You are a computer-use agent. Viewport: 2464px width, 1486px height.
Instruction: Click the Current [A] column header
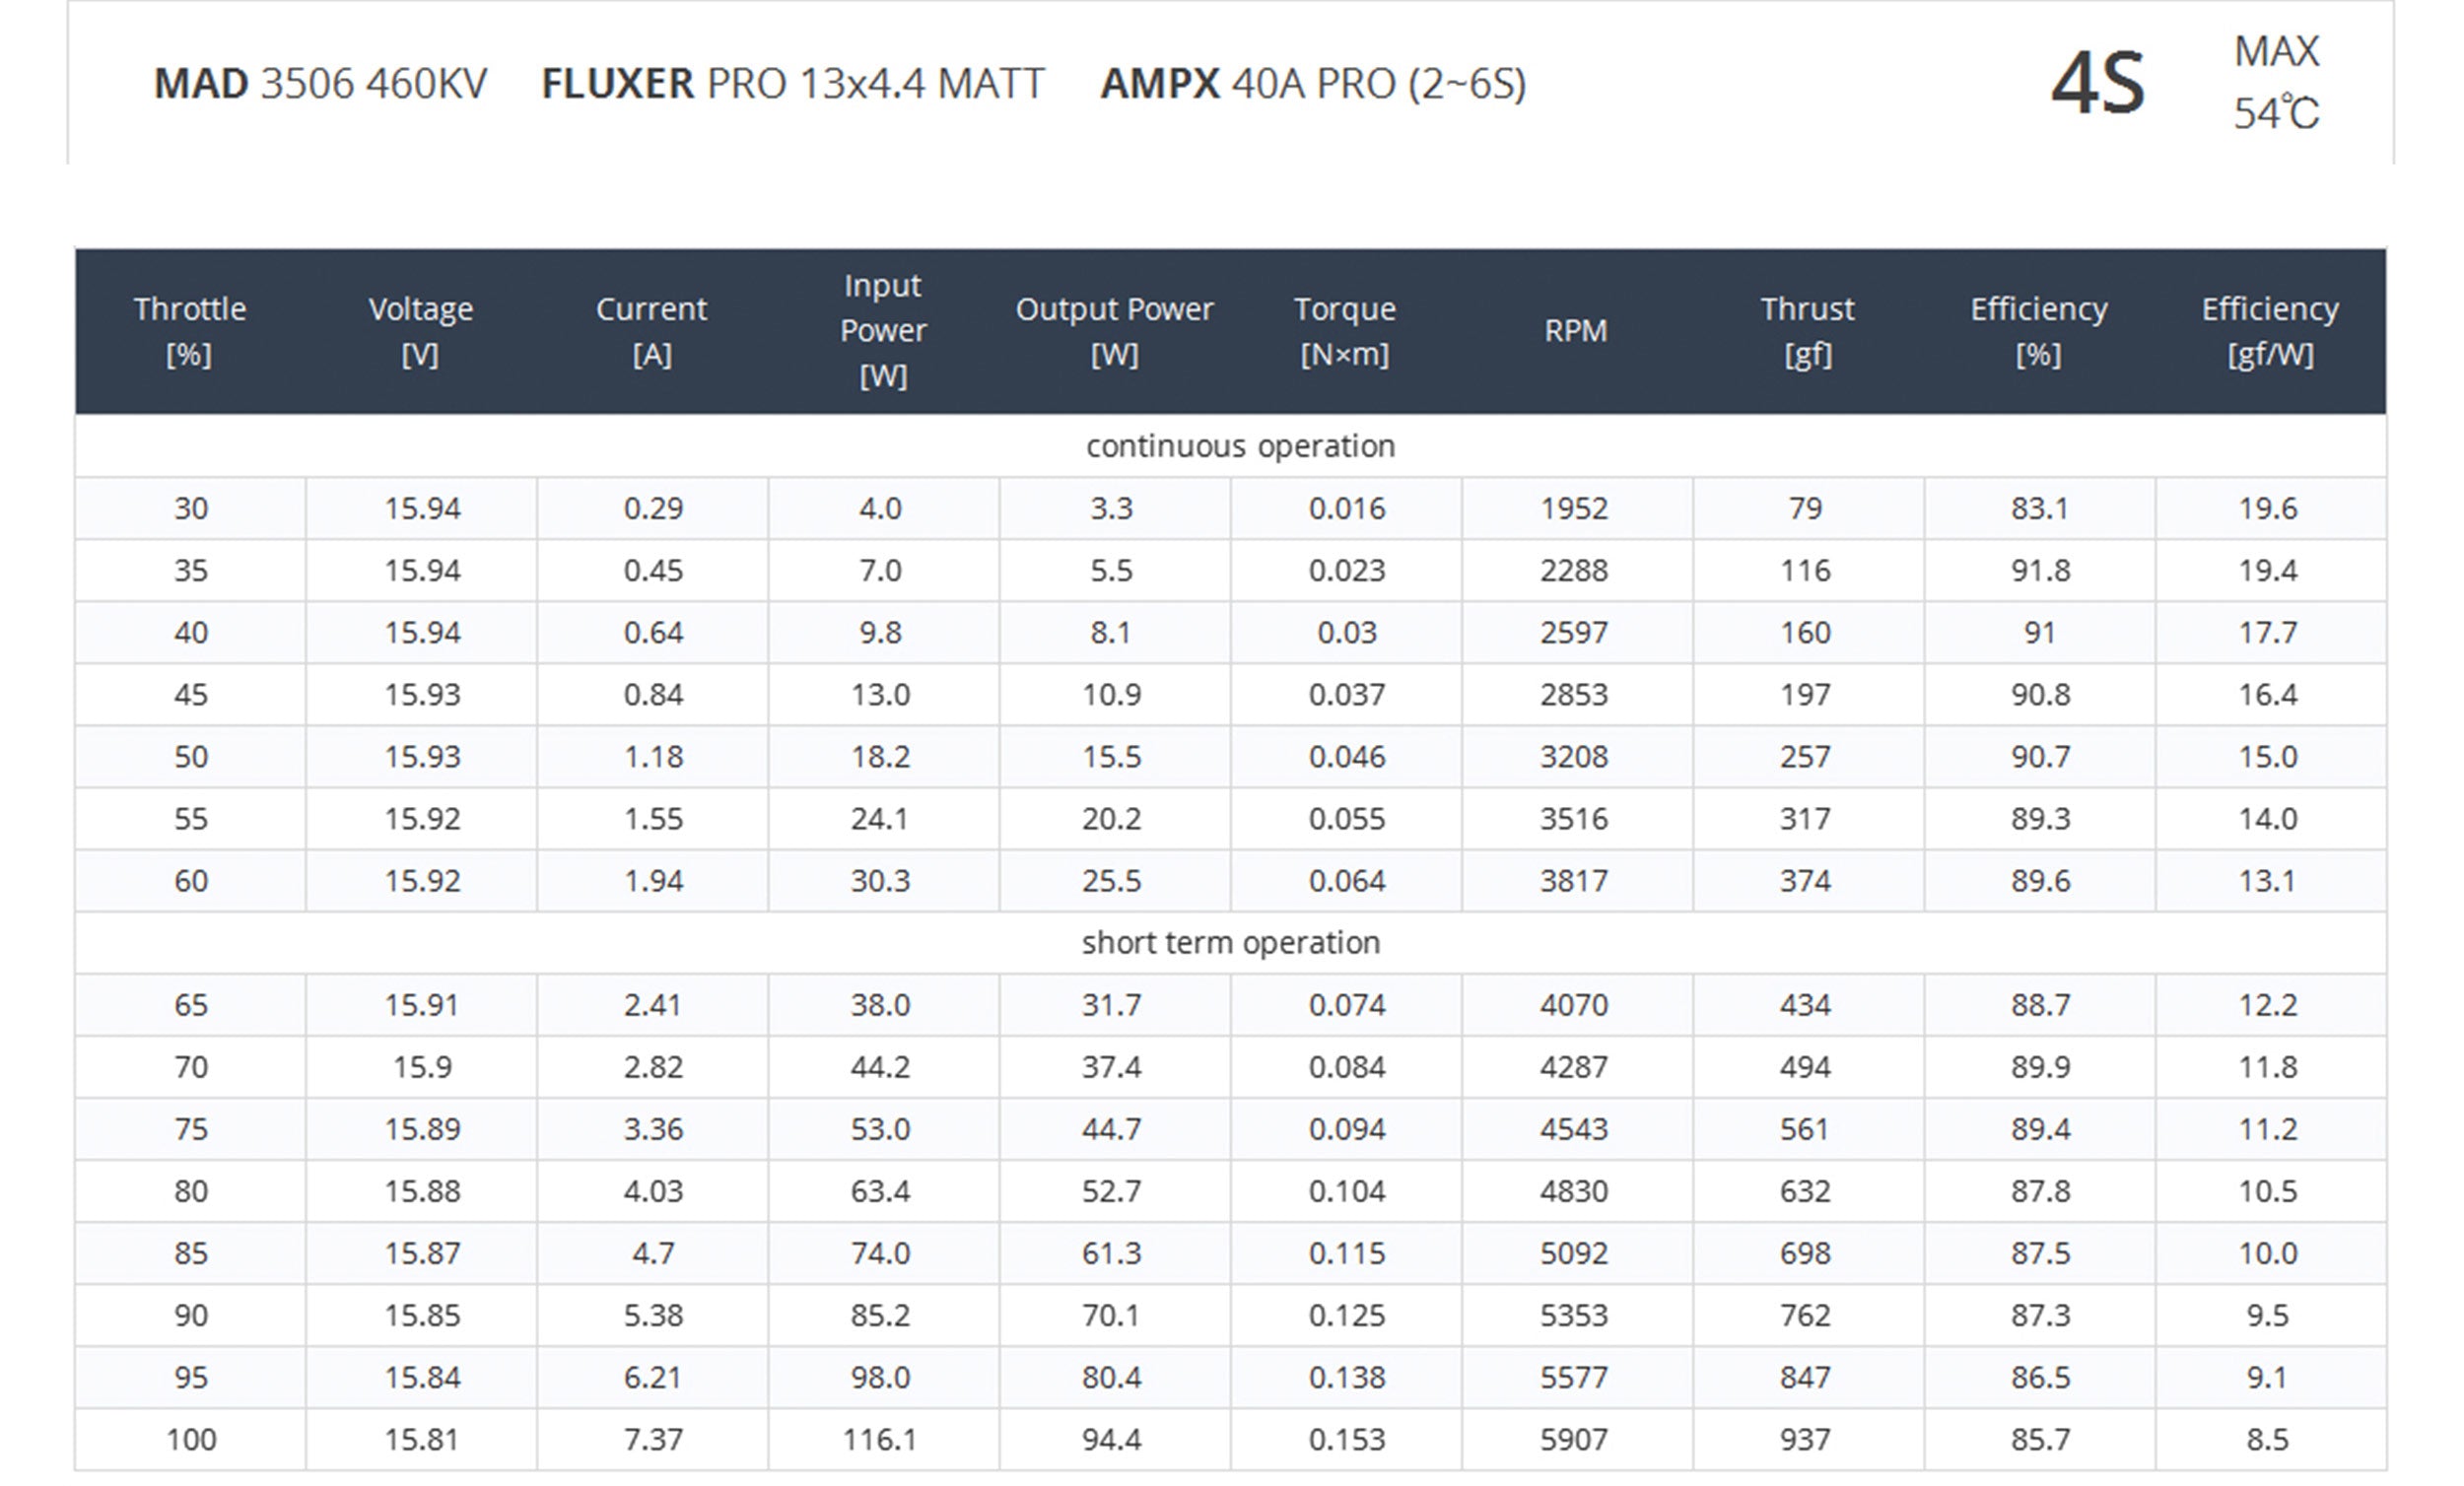652,331
